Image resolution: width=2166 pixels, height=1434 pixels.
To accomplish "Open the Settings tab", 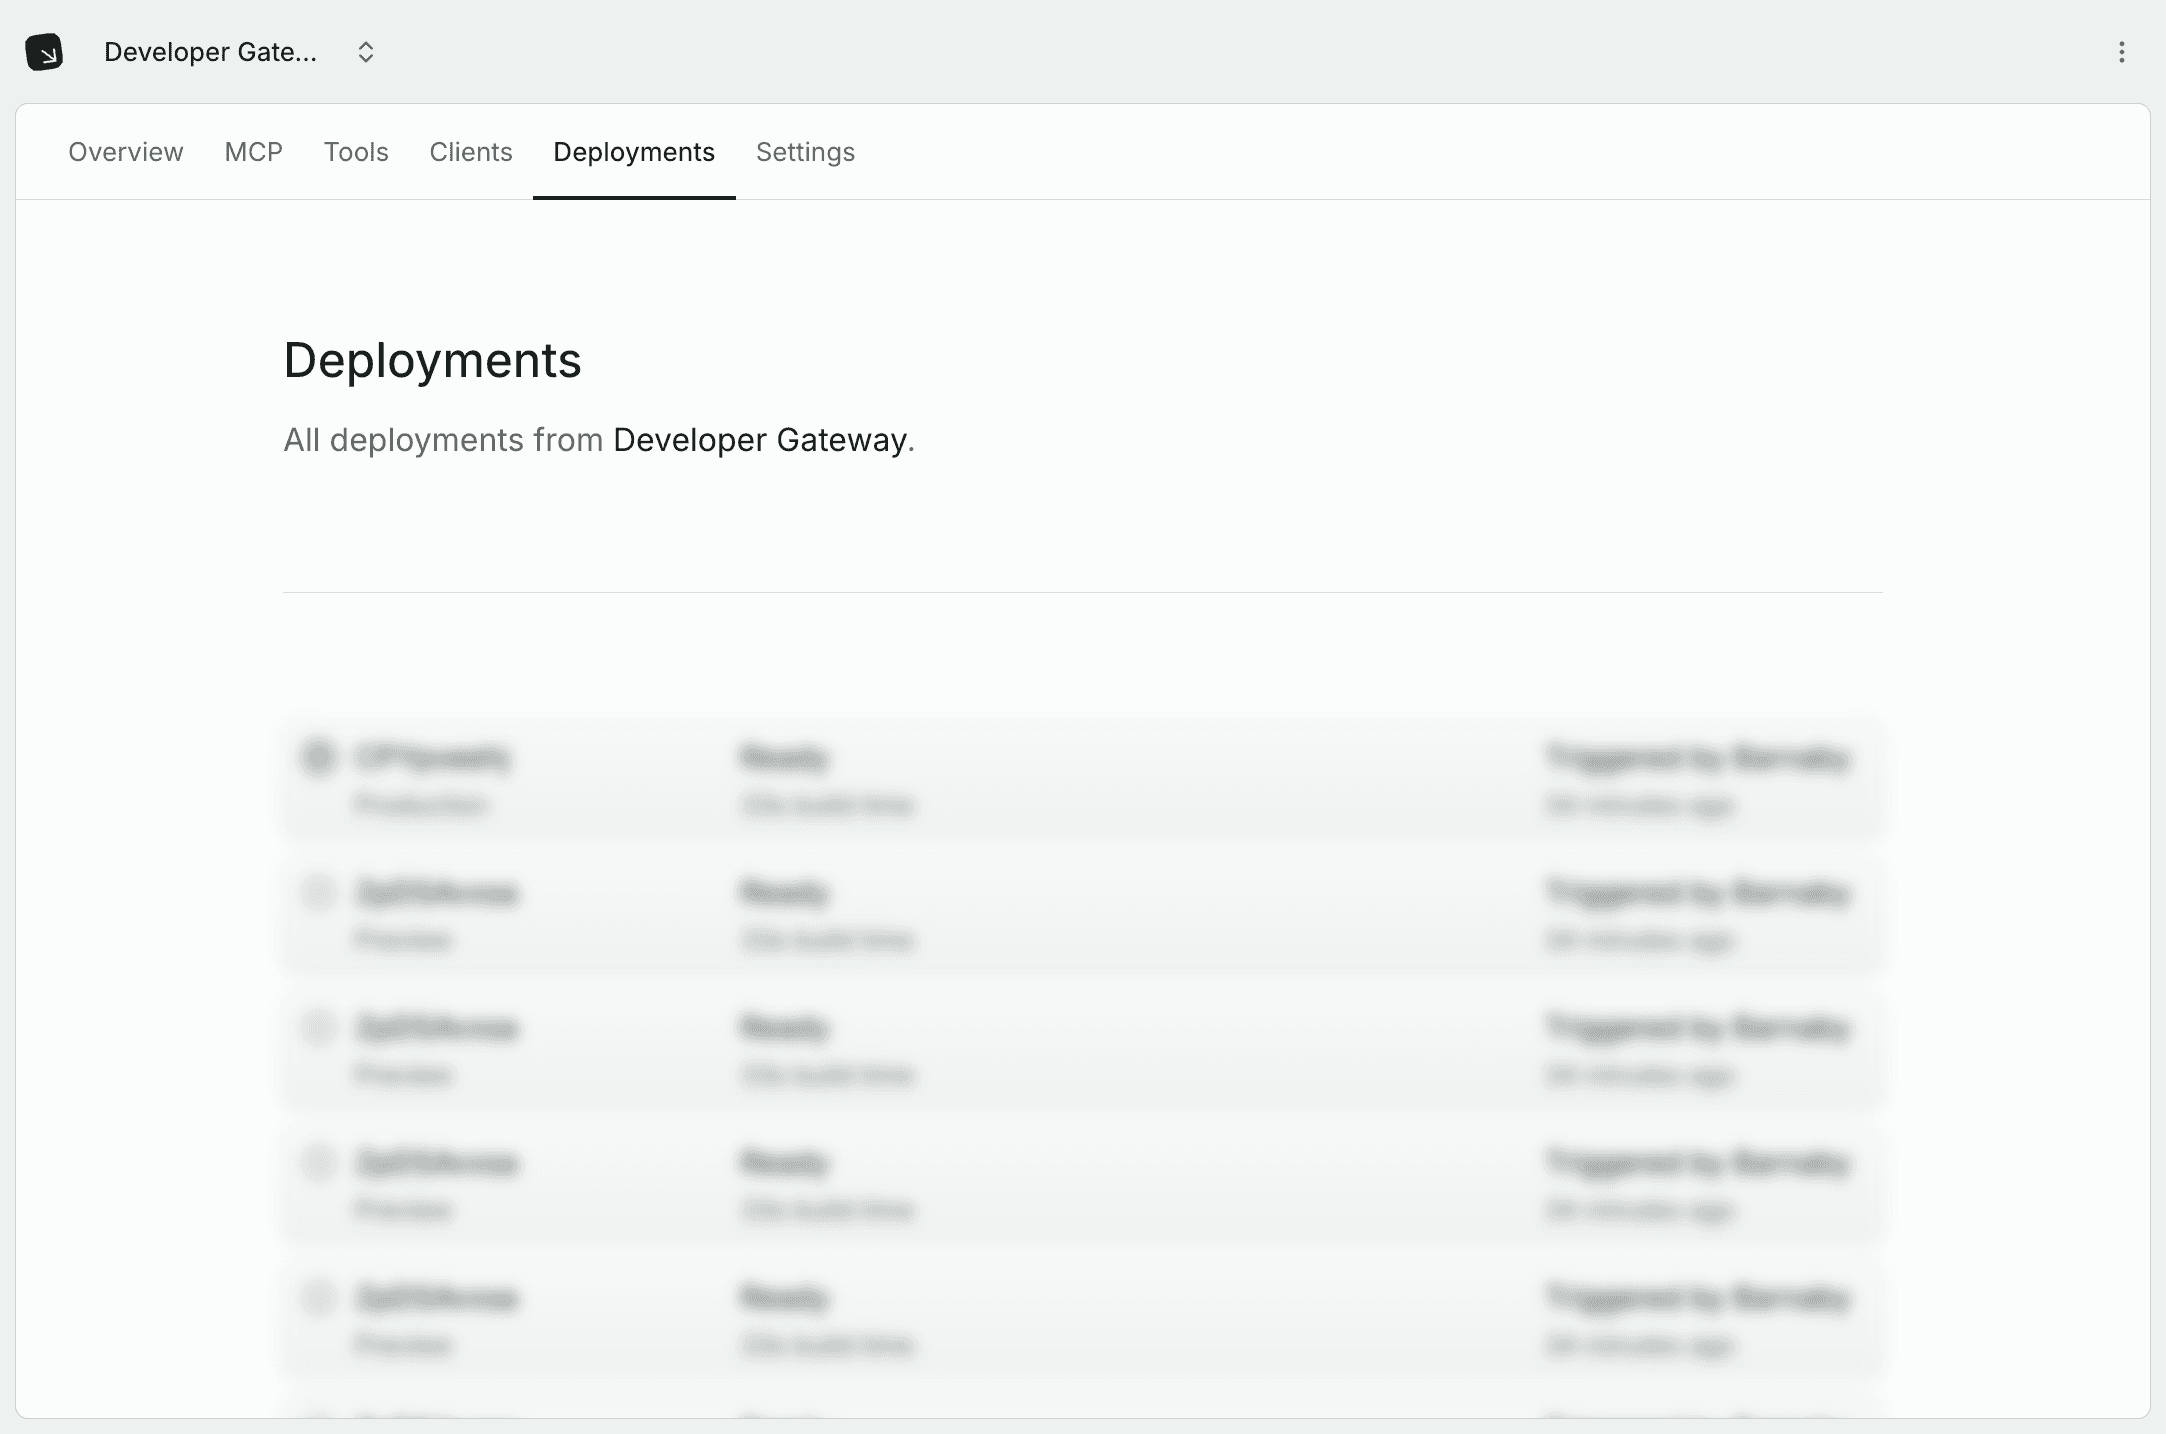I will point(805,152).
